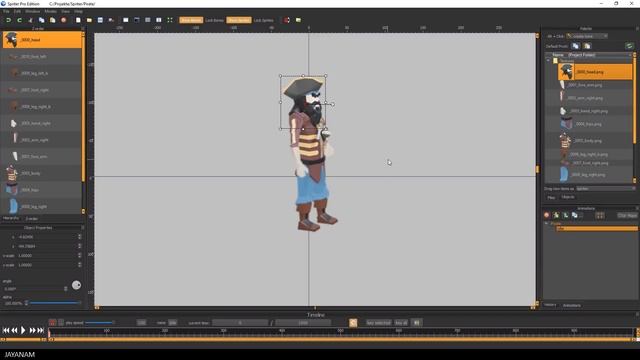This screenshot has width=640, height=360.
Task: Switch to the Hierarchy tab
Action: click(x=11, y=218)
